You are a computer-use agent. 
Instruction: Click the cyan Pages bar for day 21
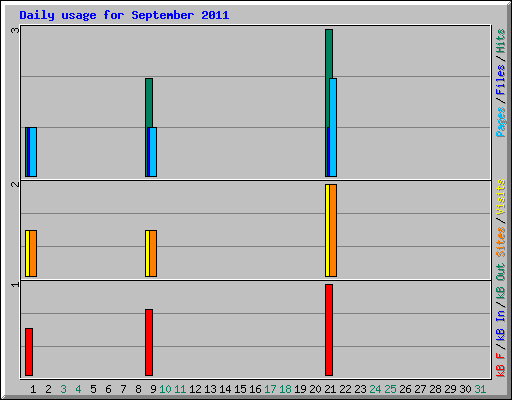click(333, 127)
